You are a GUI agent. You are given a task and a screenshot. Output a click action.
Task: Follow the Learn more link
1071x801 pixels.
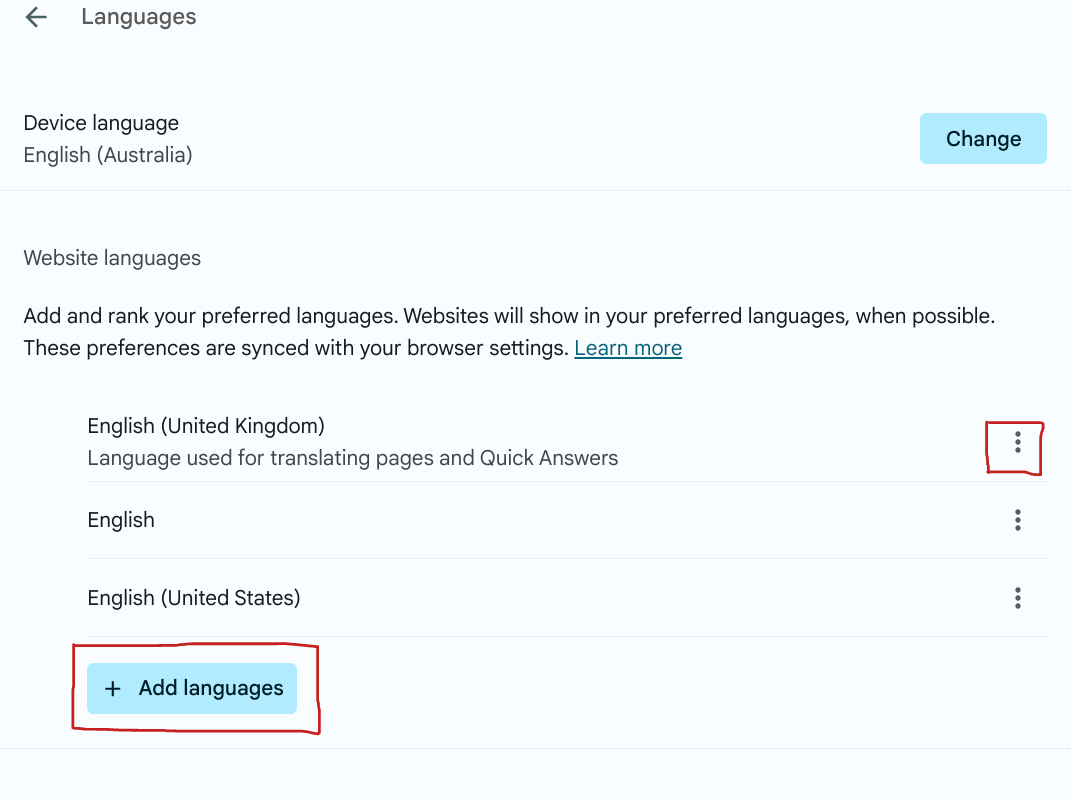click(628, 348)
